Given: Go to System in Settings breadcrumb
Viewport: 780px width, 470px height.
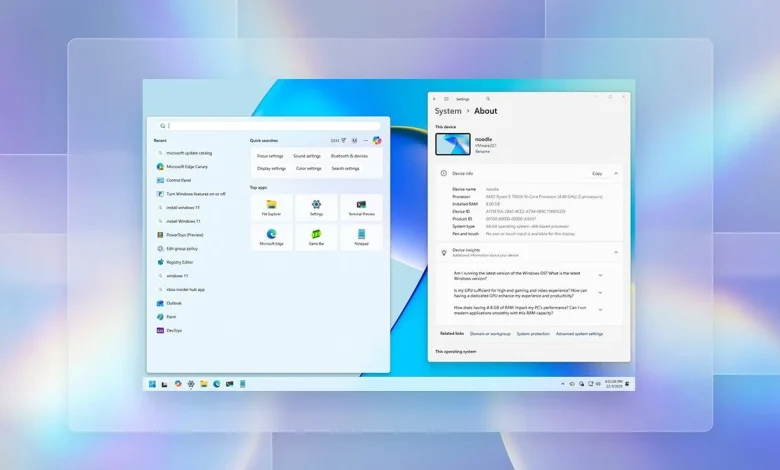Looking at the screenshot, I should [448, 111].
